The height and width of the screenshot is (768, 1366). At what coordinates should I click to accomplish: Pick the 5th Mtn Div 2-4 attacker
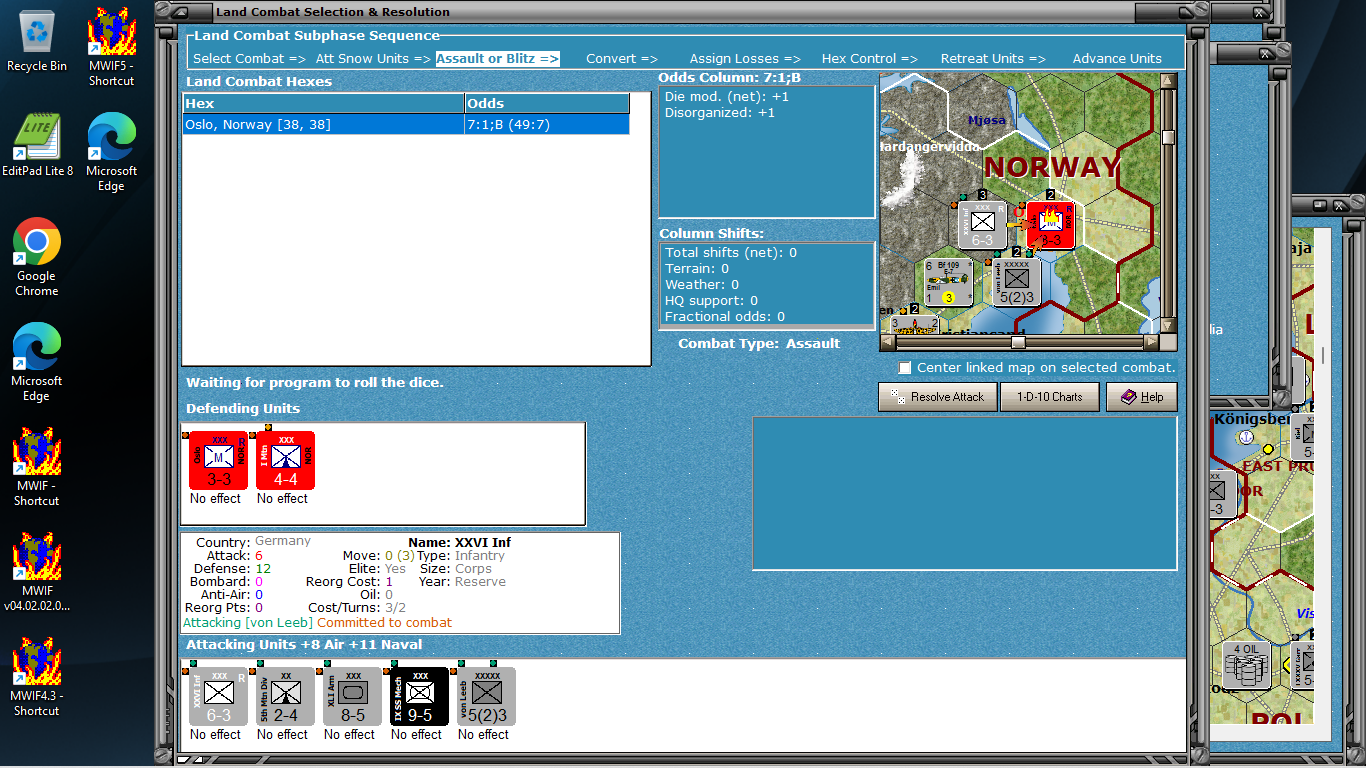[x=286, y=697]
